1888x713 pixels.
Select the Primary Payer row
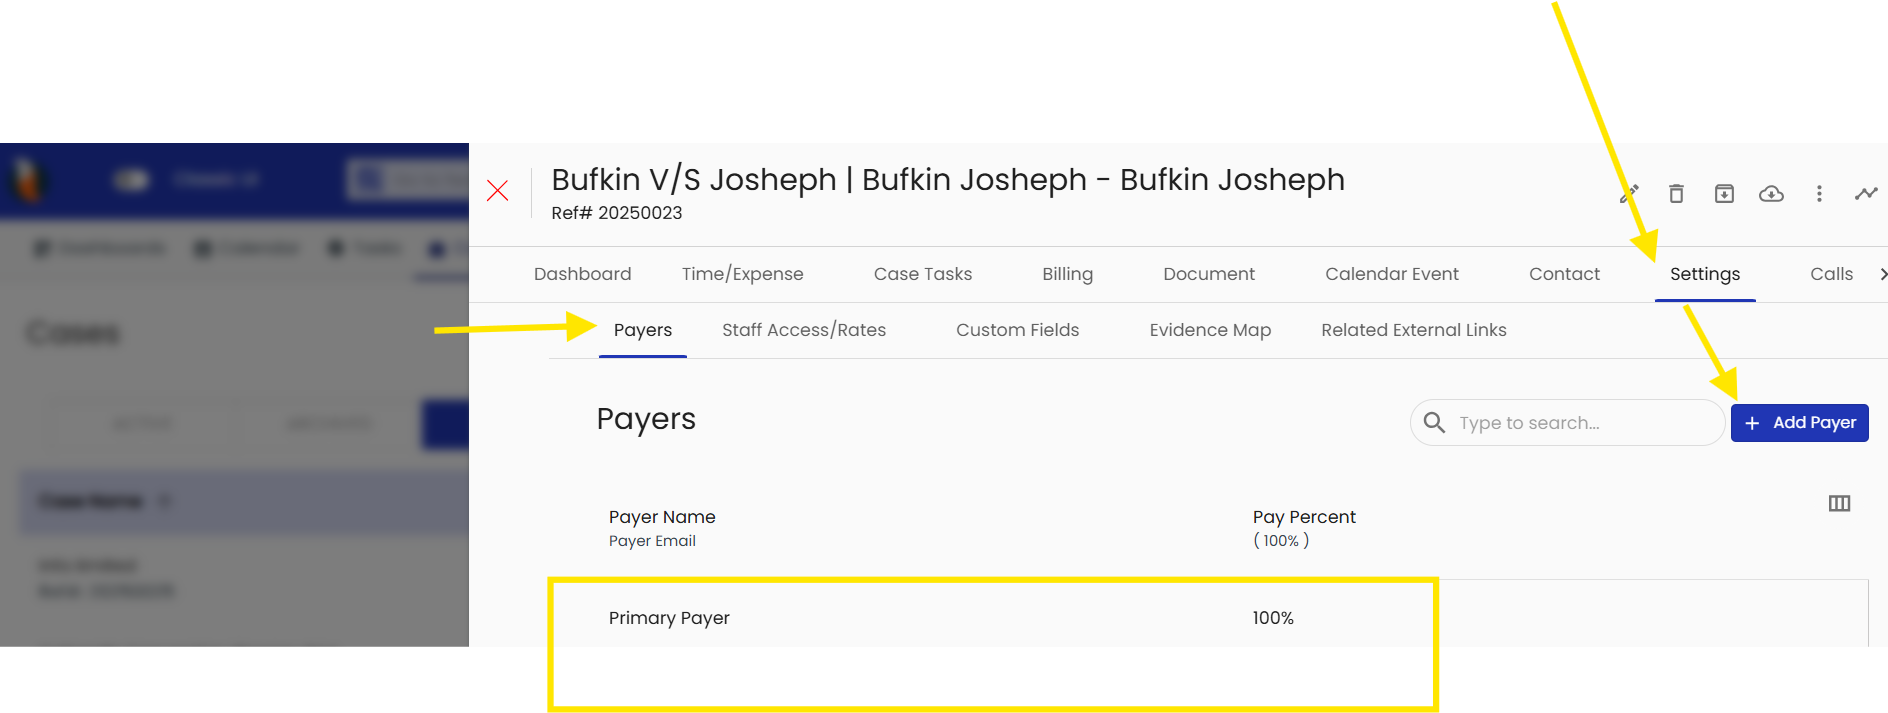[x=669, y=618]
